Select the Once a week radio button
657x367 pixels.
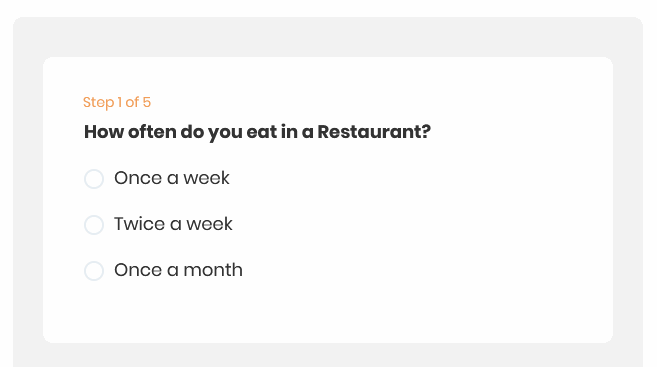click(94, 179)
